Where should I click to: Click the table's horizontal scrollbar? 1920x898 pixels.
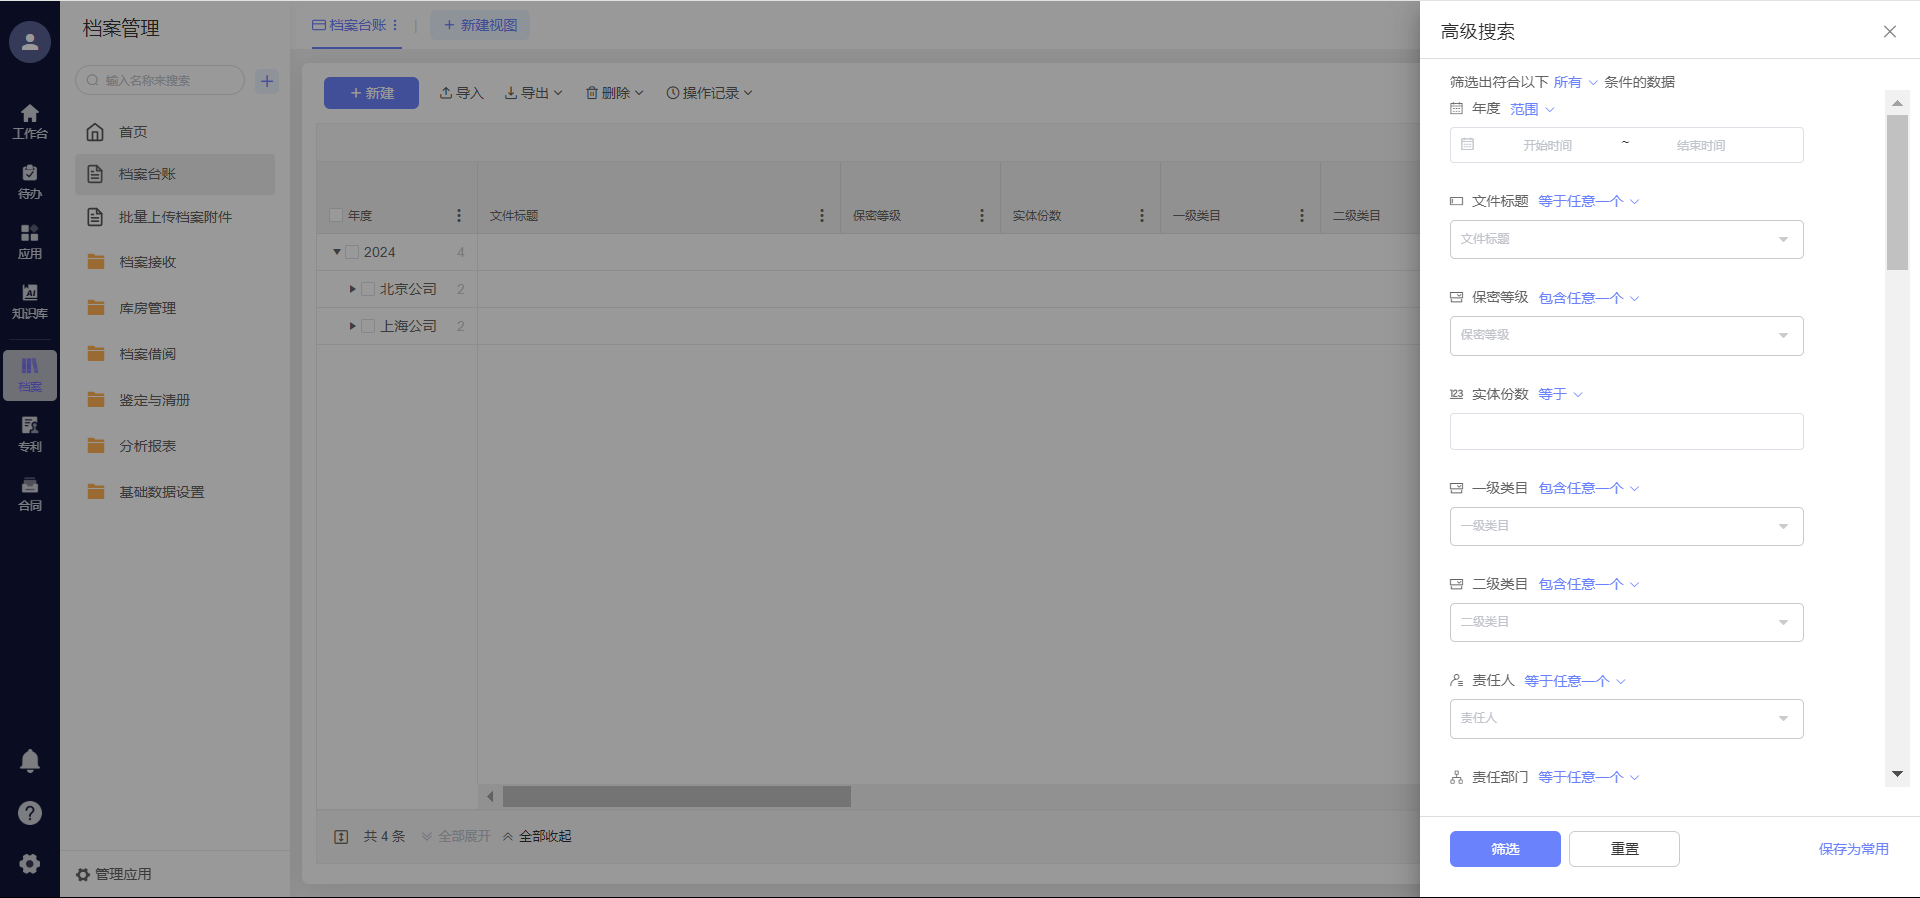click(677, 797)
